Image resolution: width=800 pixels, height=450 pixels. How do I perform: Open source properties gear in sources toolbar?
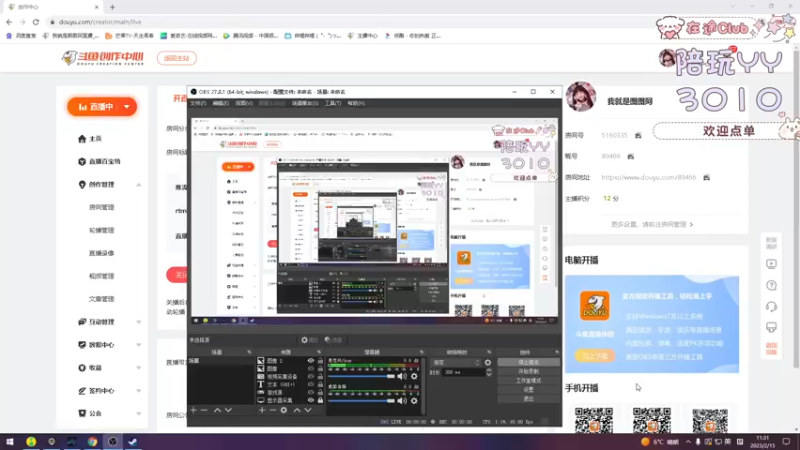coord(284,410)
